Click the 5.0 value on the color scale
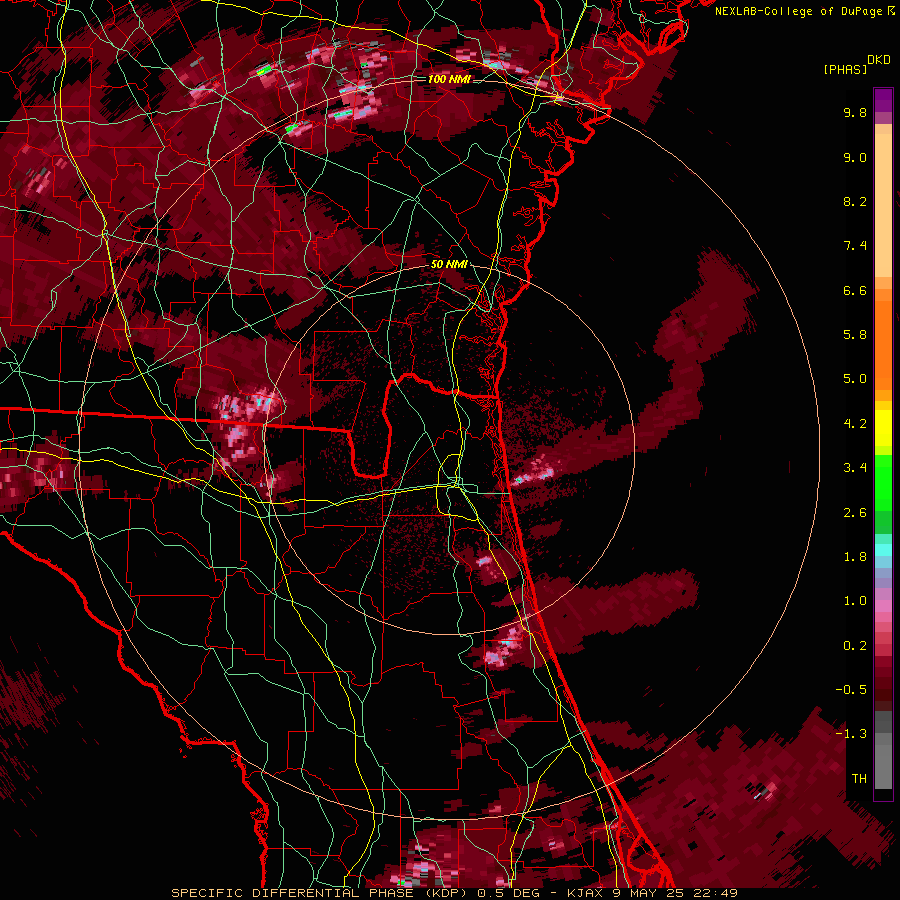The image size is (900, 900). [855, 379]
